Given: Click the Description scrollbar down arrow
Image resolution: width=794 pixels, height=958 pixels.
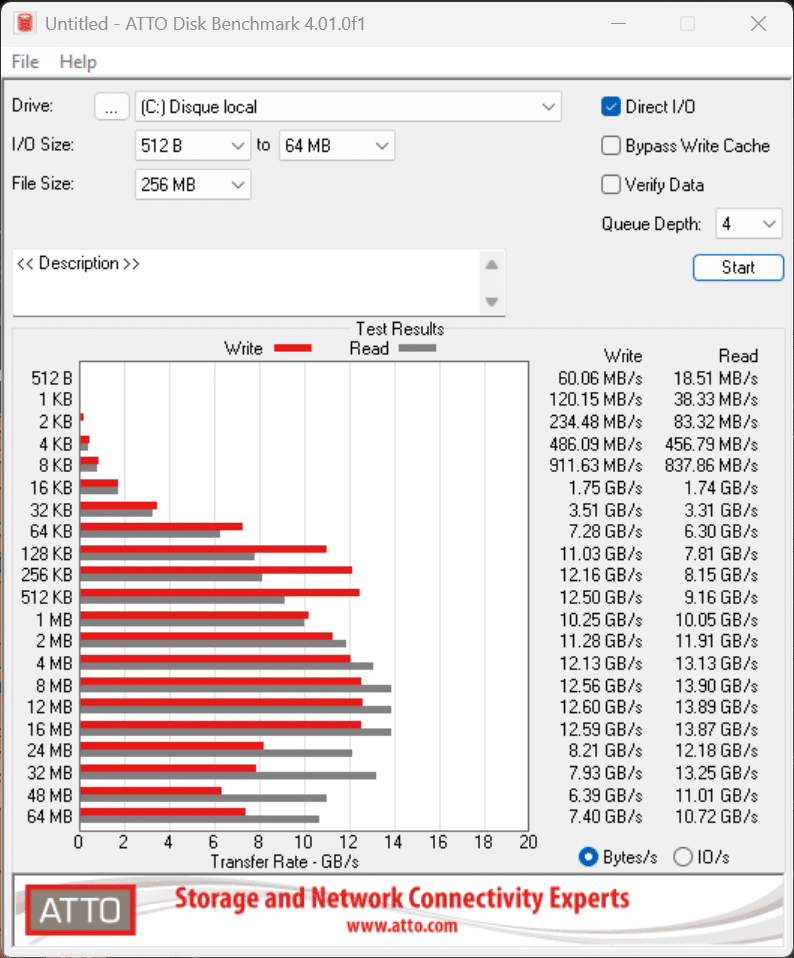Looking at the screenshot, I should (x=491, y=301).
